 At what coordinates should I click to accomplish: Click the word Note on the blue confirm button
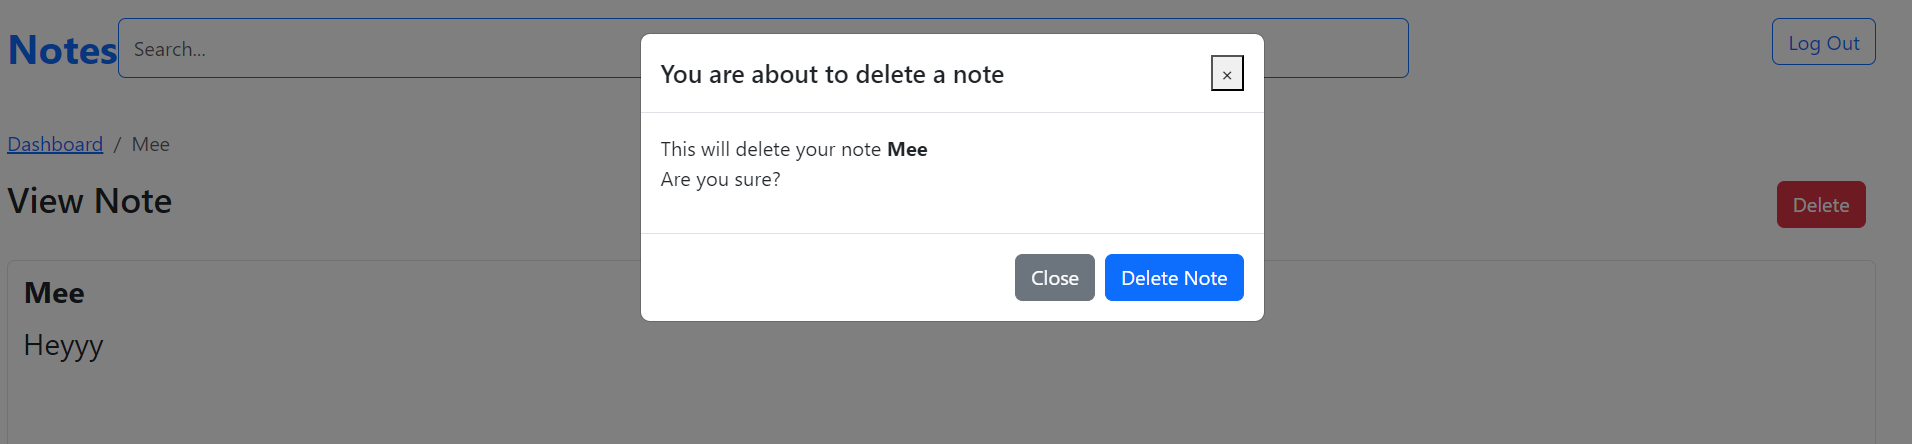pyautogui.click(x=1206, y=278)
